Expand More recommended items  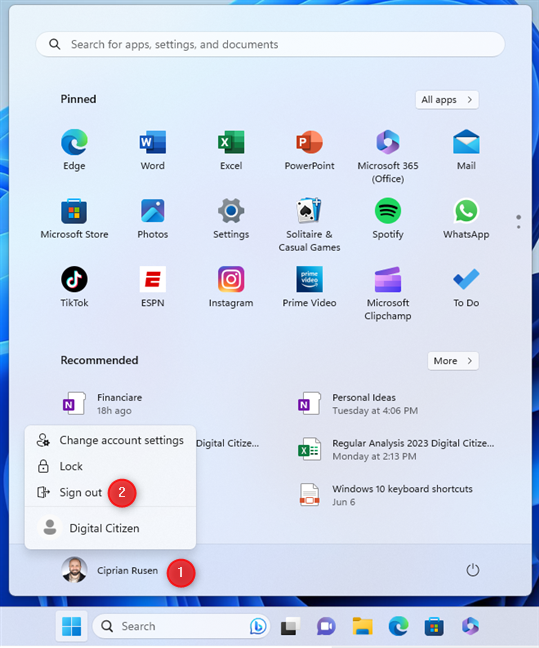coord(453,361)
